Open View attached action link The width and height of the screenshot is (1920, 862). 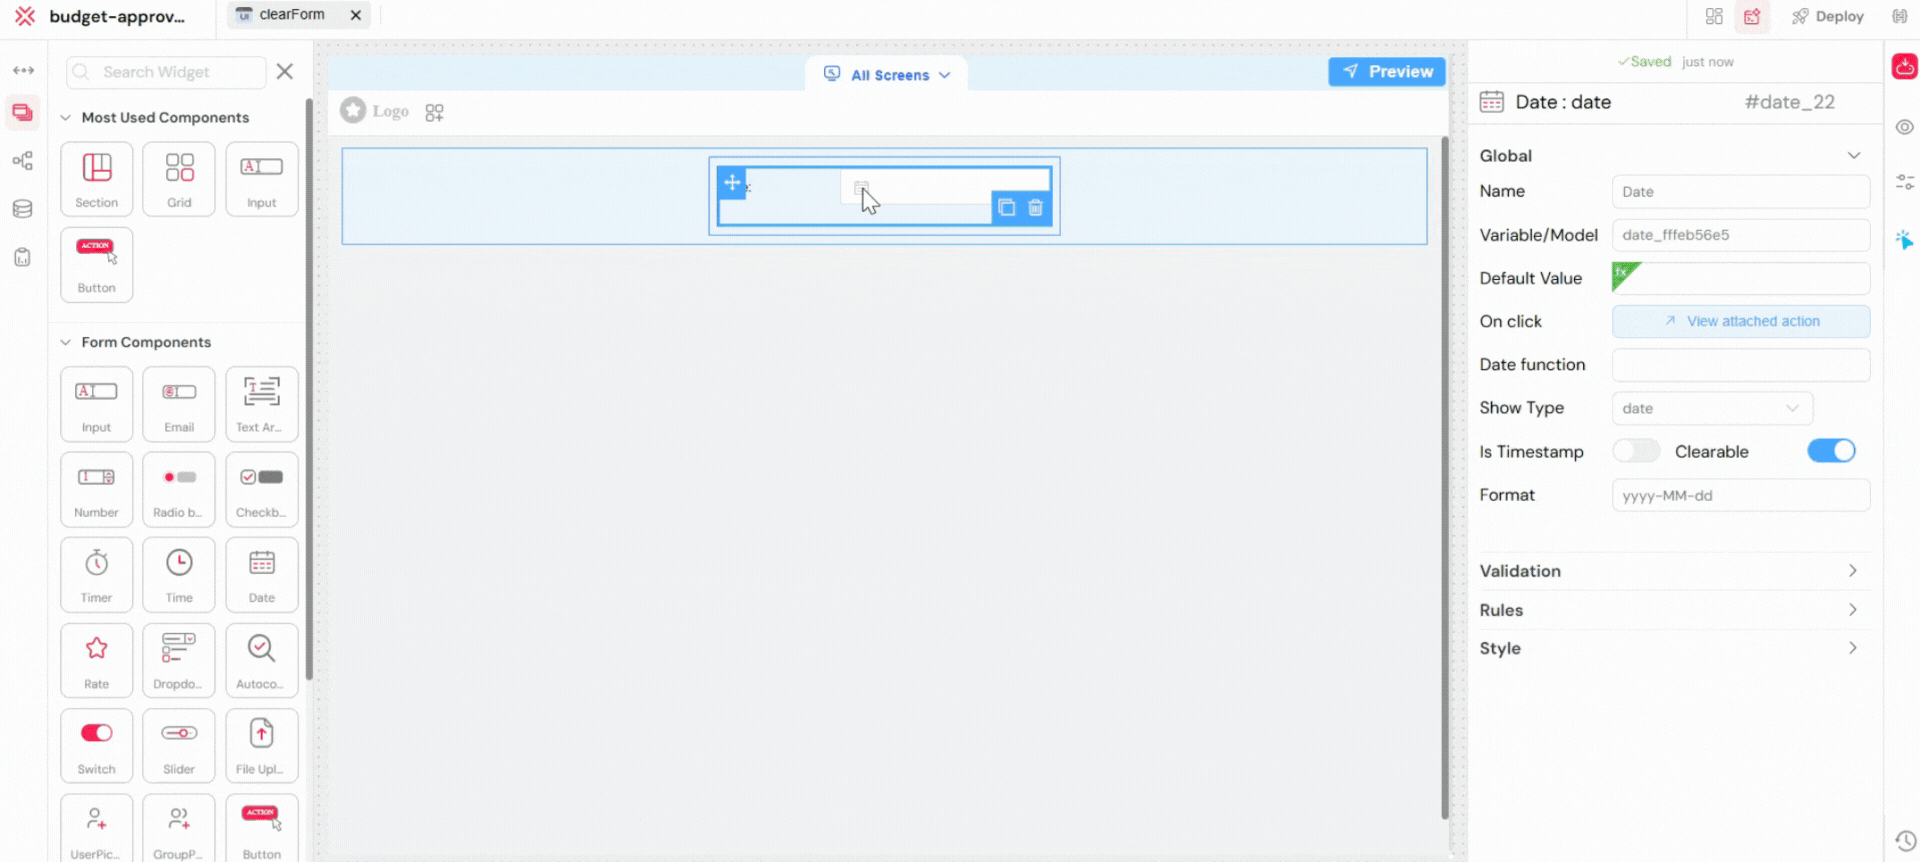coord(1741,321)
